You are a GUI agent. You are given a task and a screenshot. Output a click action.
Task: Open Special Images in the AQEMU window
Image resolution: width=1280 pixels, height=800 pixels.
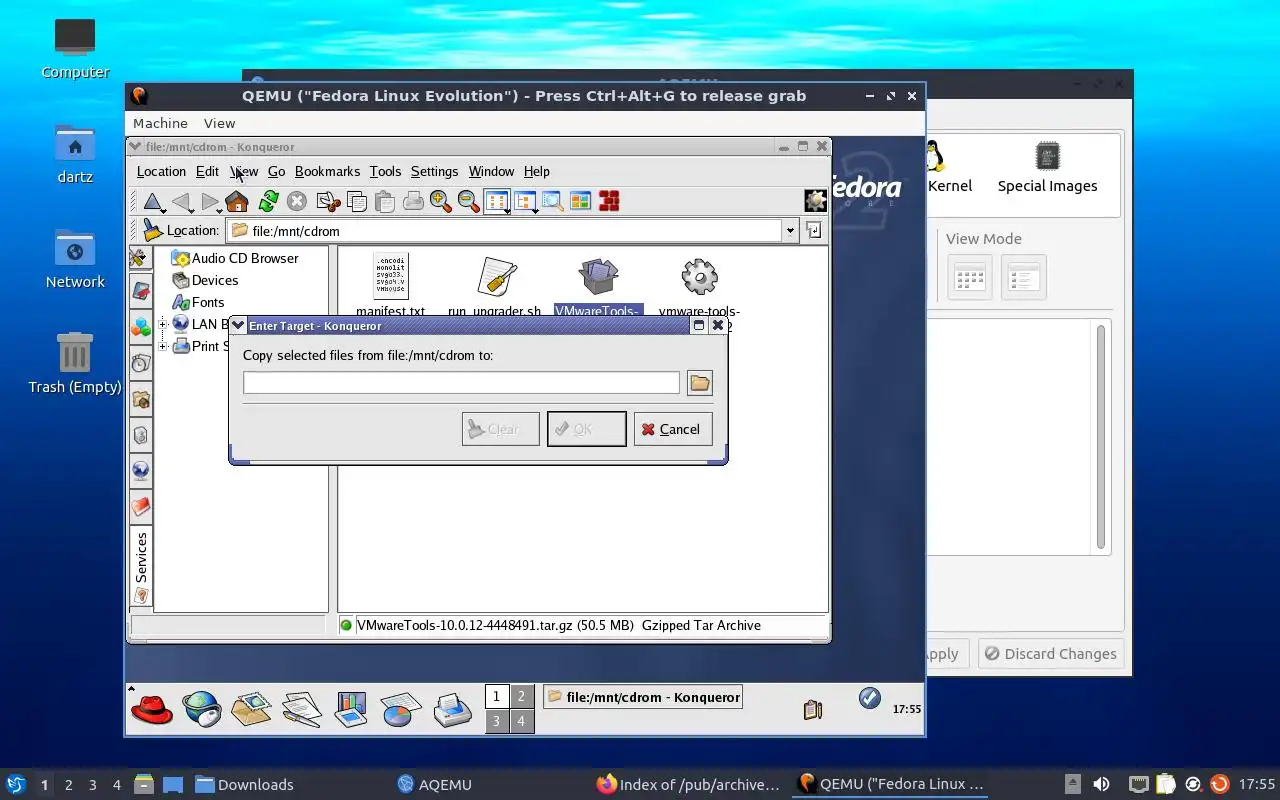coord(1047,167)
